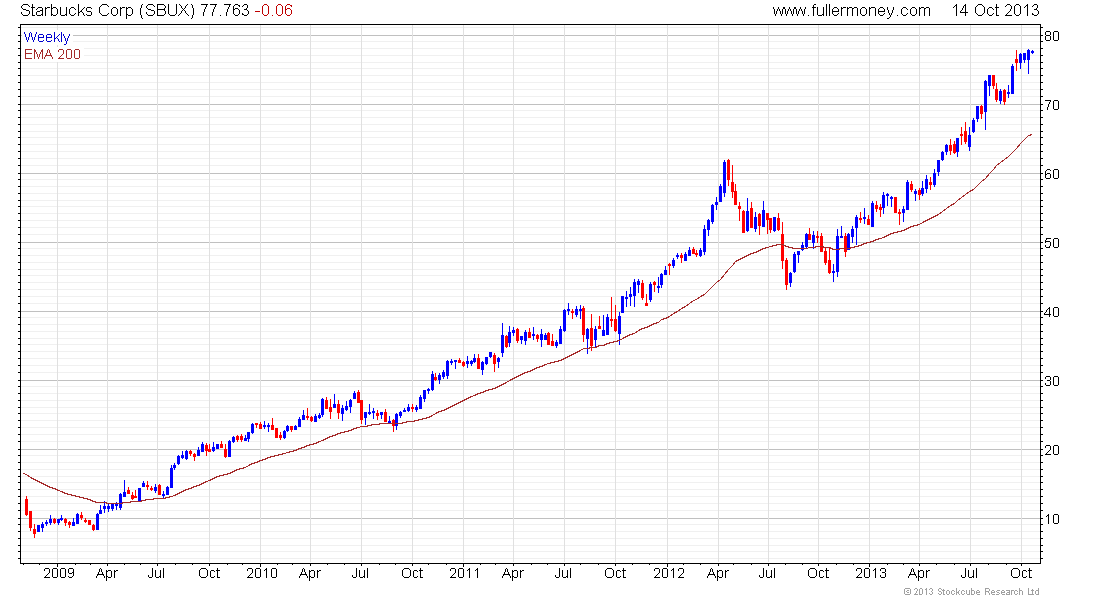The width and height of the screenshot is (1100, 600).
Task: Click the red 'EMA 200' legend label
Action: coord(53,54)
